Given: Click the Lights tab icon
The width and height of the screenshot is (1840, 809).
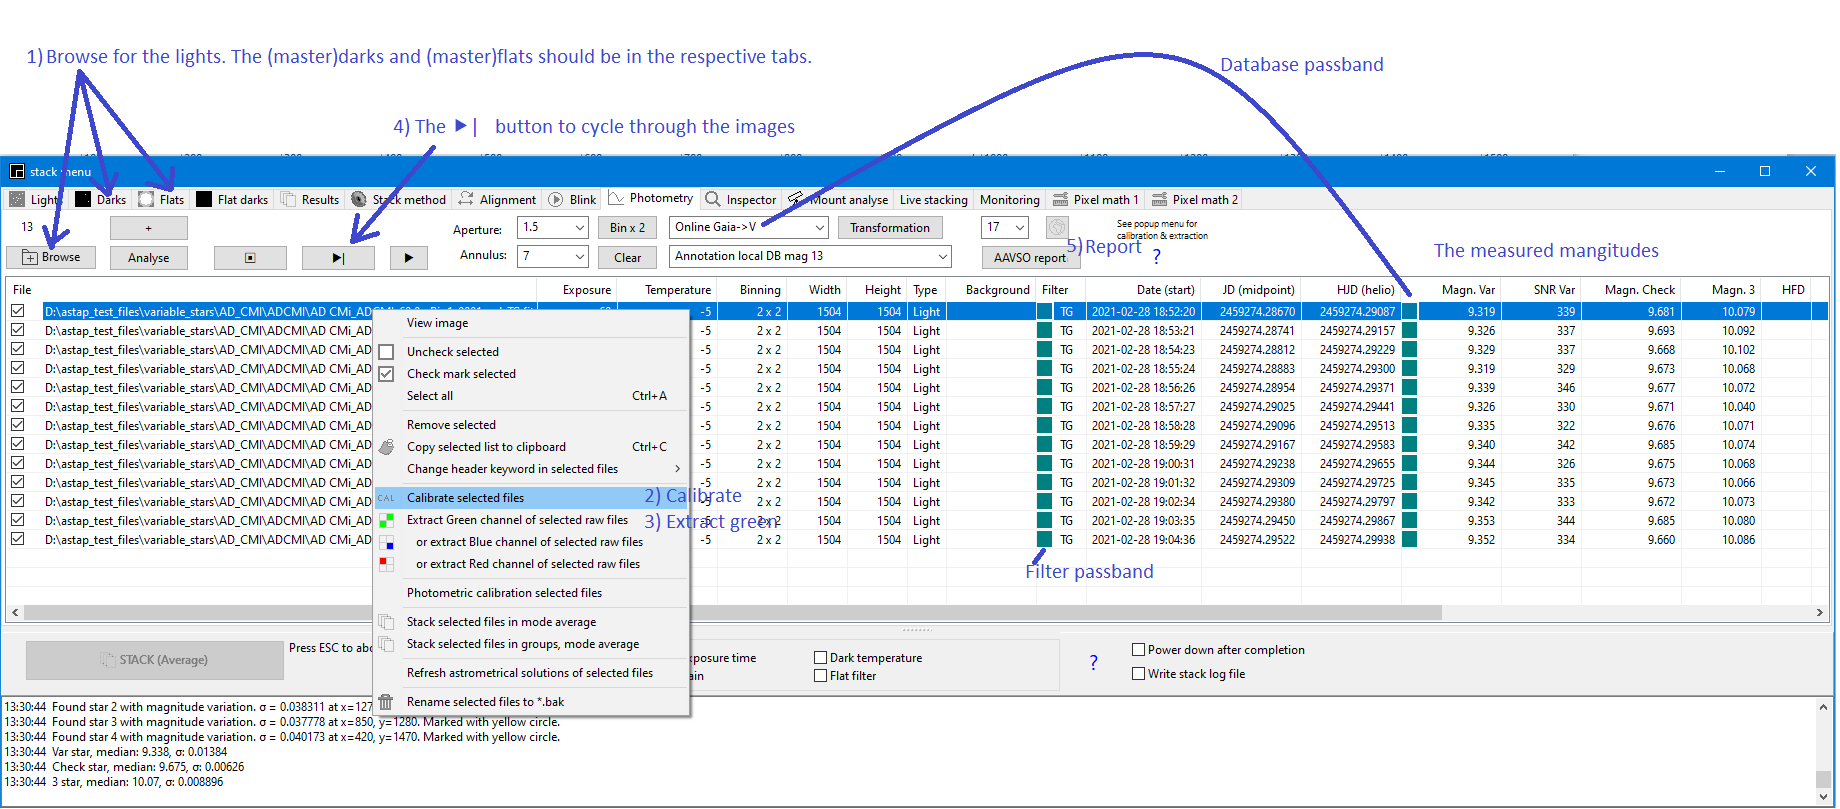Looking at the screenshot, I should point(17,199).
